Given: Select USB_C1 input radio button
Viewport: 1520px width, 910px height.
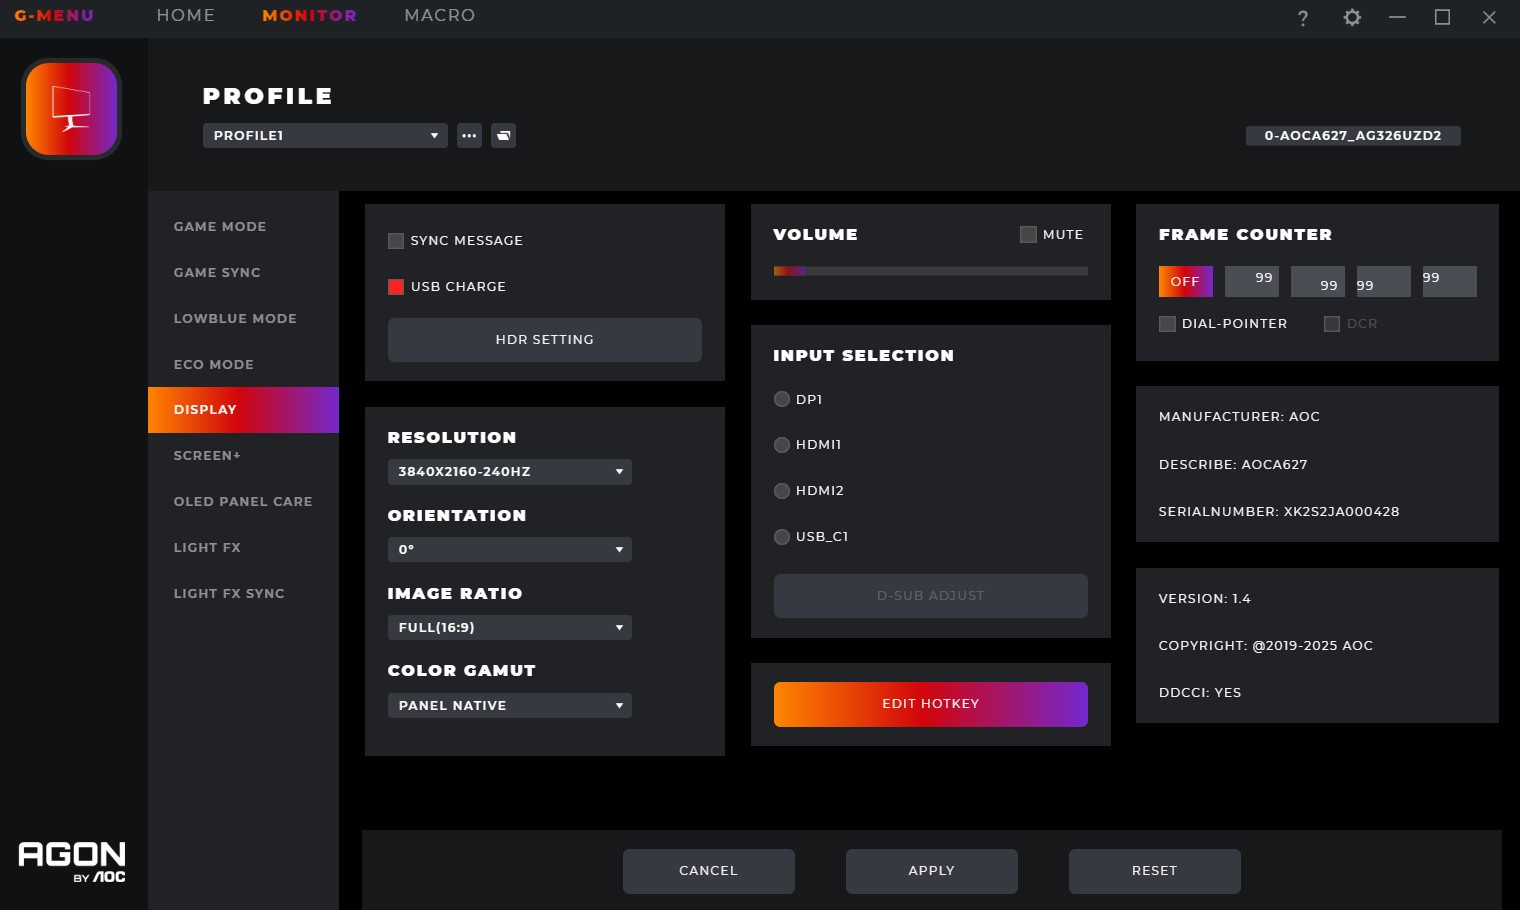Looking at the screenshot, I should pyautogui.click(x=782, y=537).
